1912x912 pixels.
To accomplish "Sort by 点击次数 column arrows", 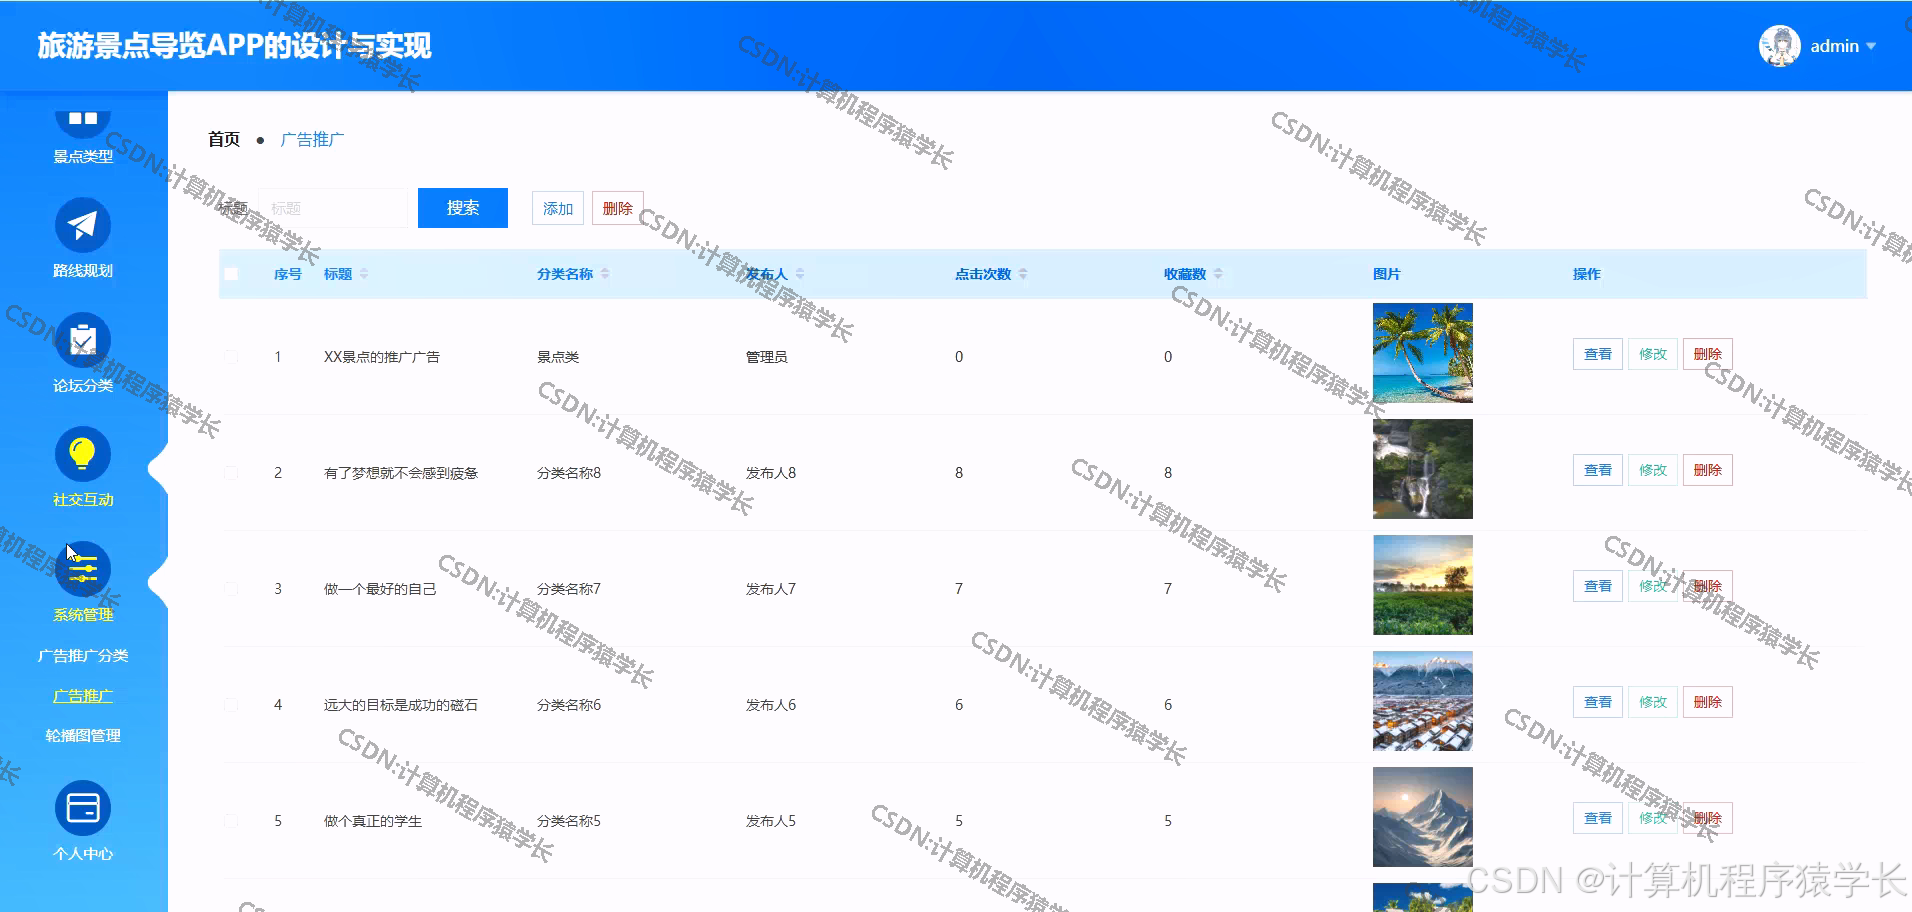I will (x=1023, y=274).
